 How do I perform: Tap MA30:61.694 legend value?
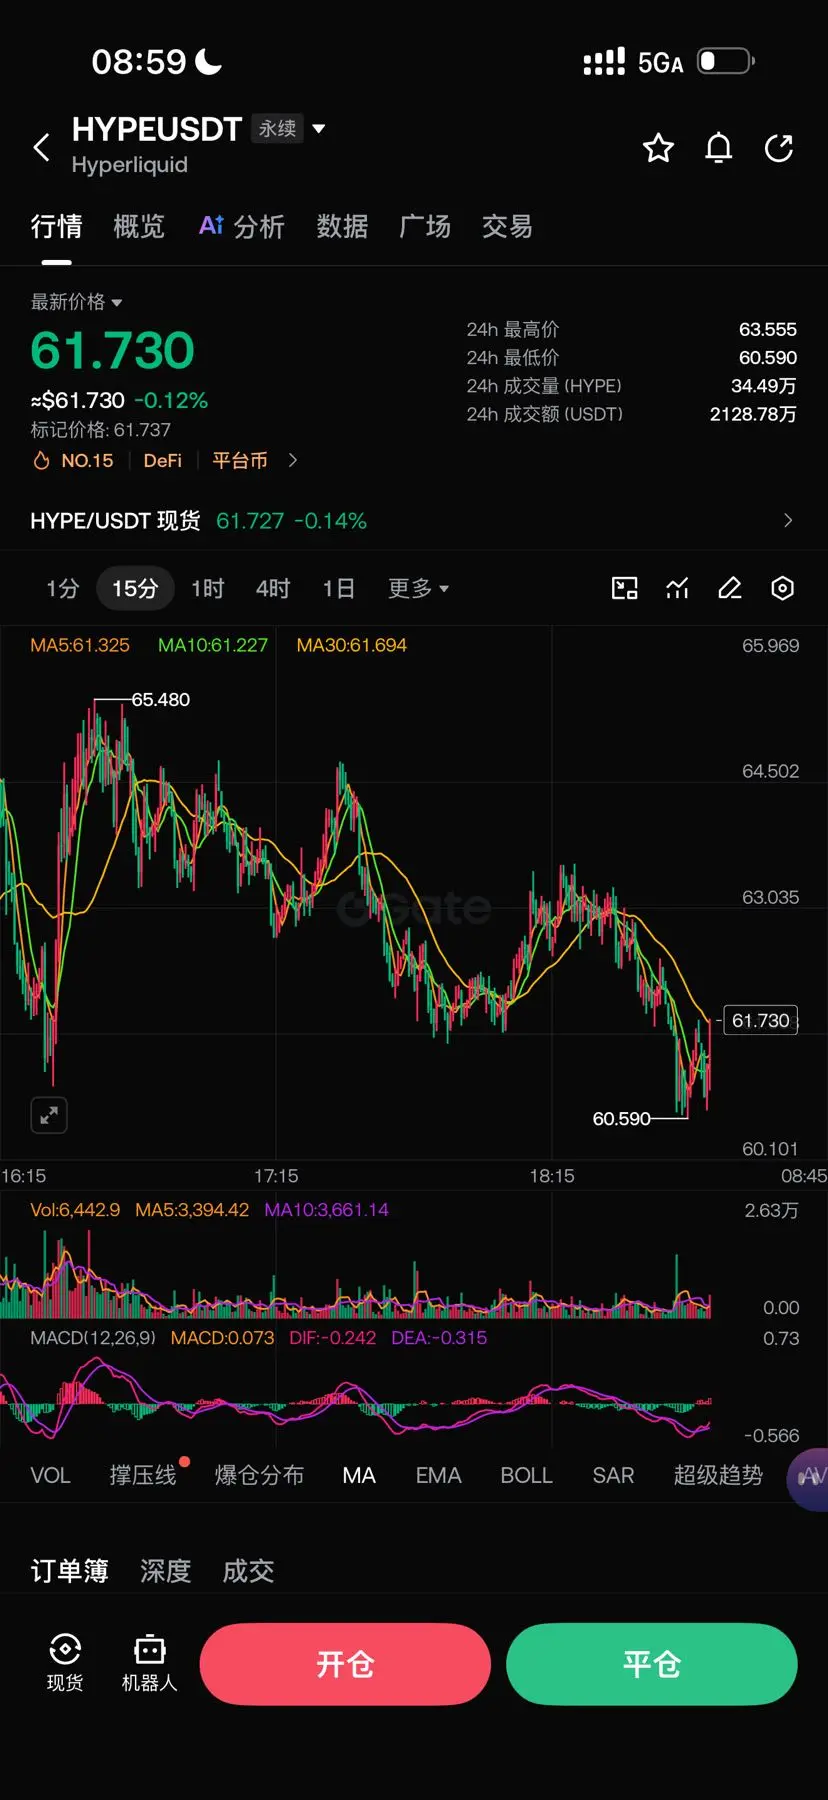pos(352,645)
